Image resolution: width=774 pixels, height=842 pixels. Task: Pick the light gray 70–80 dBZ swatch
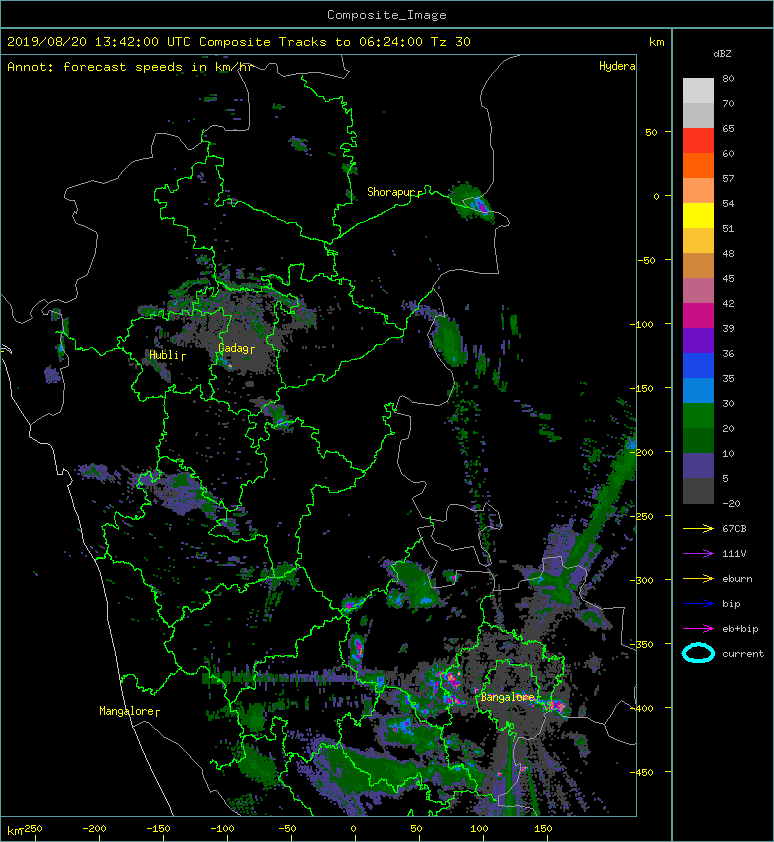tap(698, 90)
